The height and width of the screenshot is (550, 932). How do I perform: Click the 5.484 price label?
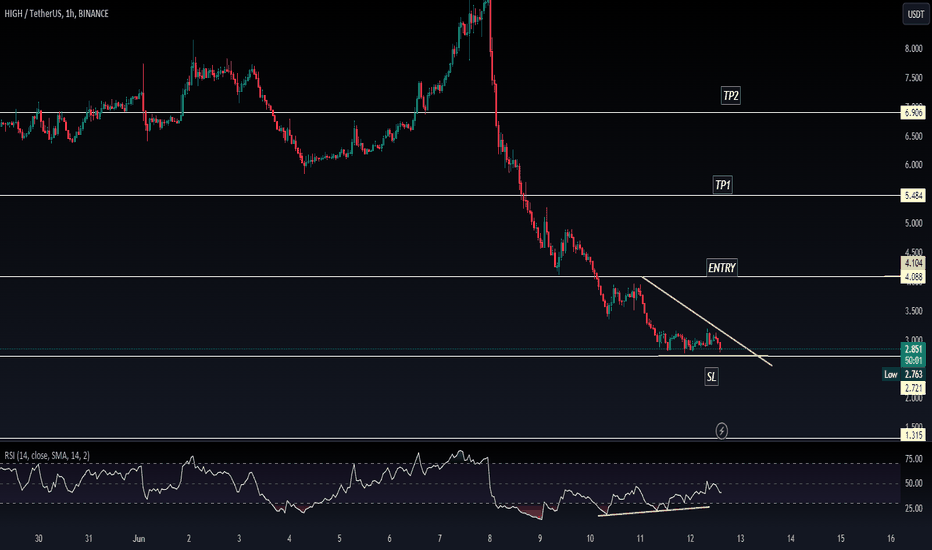913,196
